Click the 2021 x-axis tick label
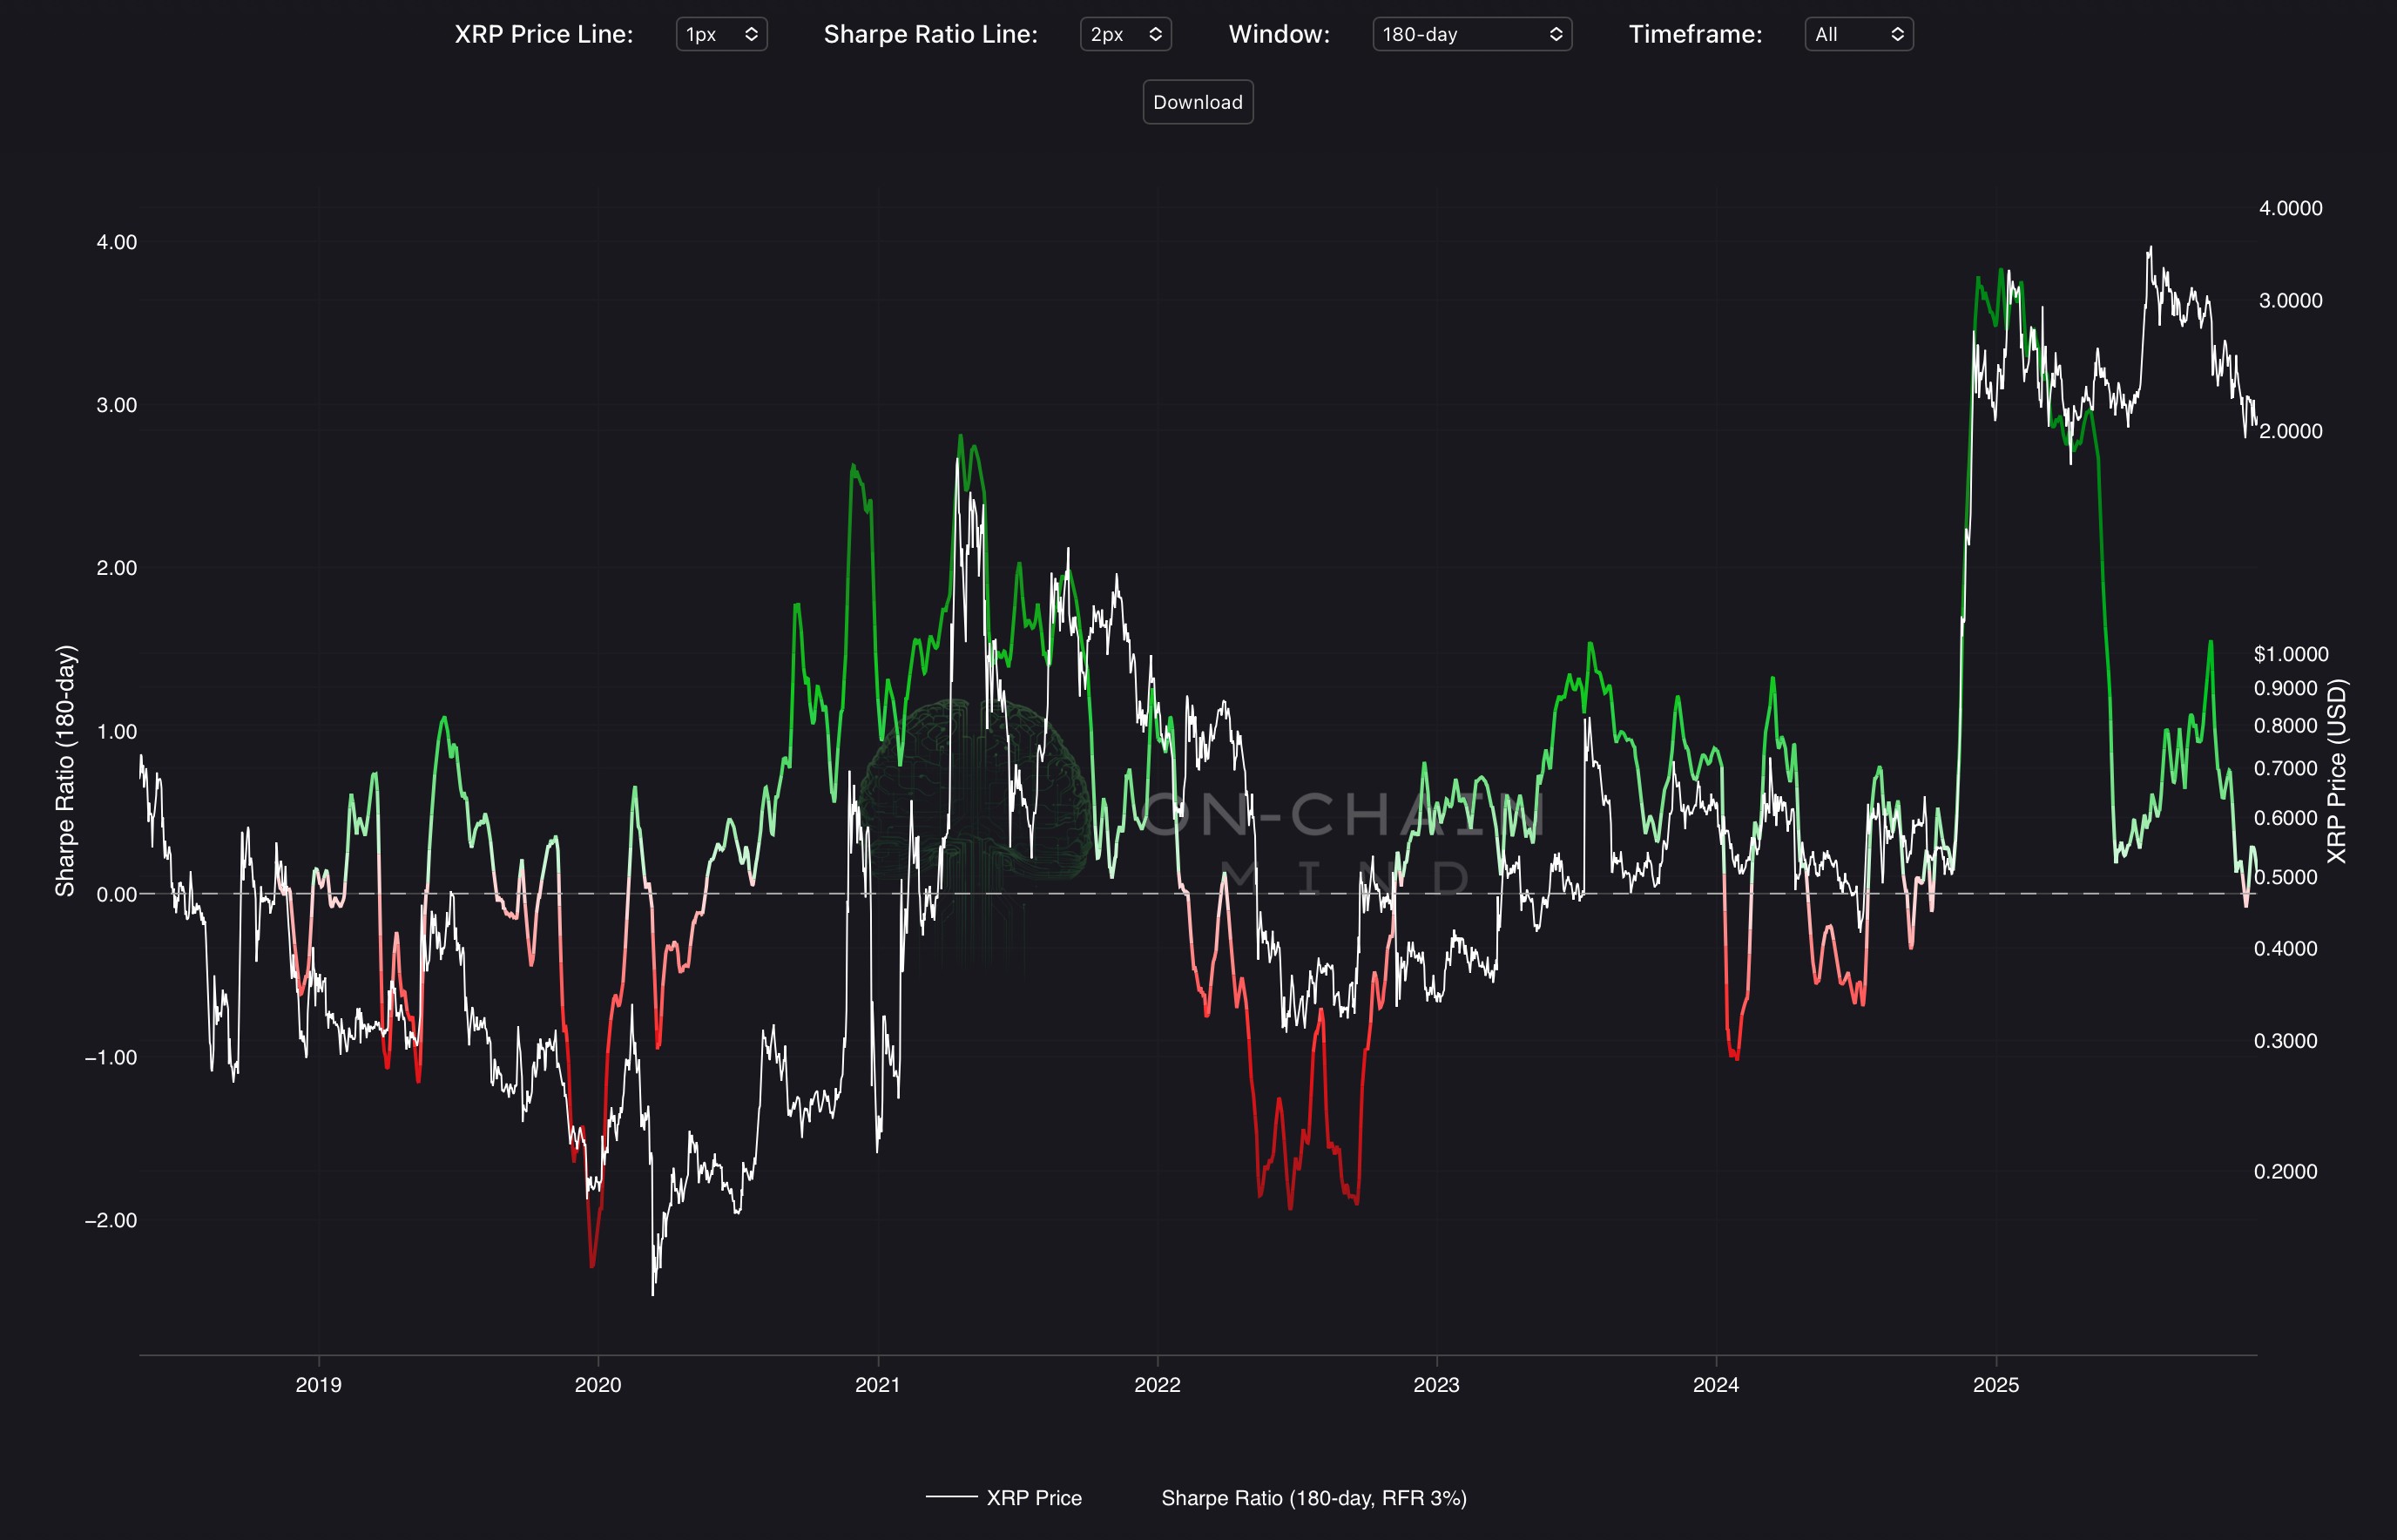This screenshot has height=1540, width=2397. (877, 1385)
